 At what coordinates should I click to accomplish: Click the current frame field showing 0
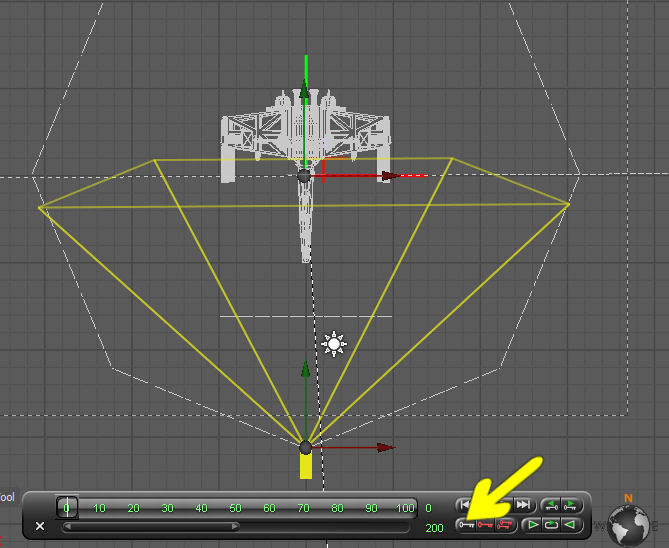point(428,508)
